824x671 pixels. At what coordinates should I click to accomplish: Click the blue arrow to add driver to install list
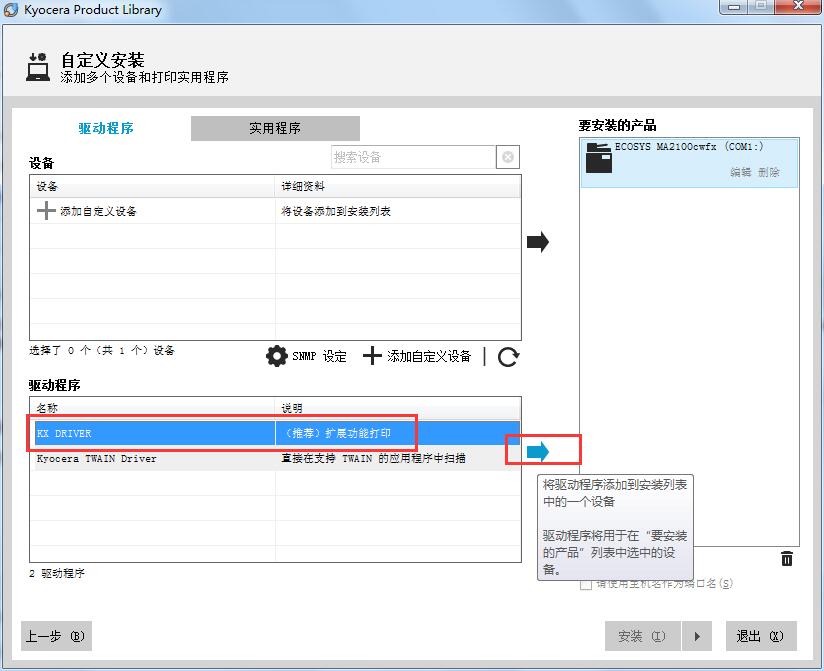pos(538,451)
